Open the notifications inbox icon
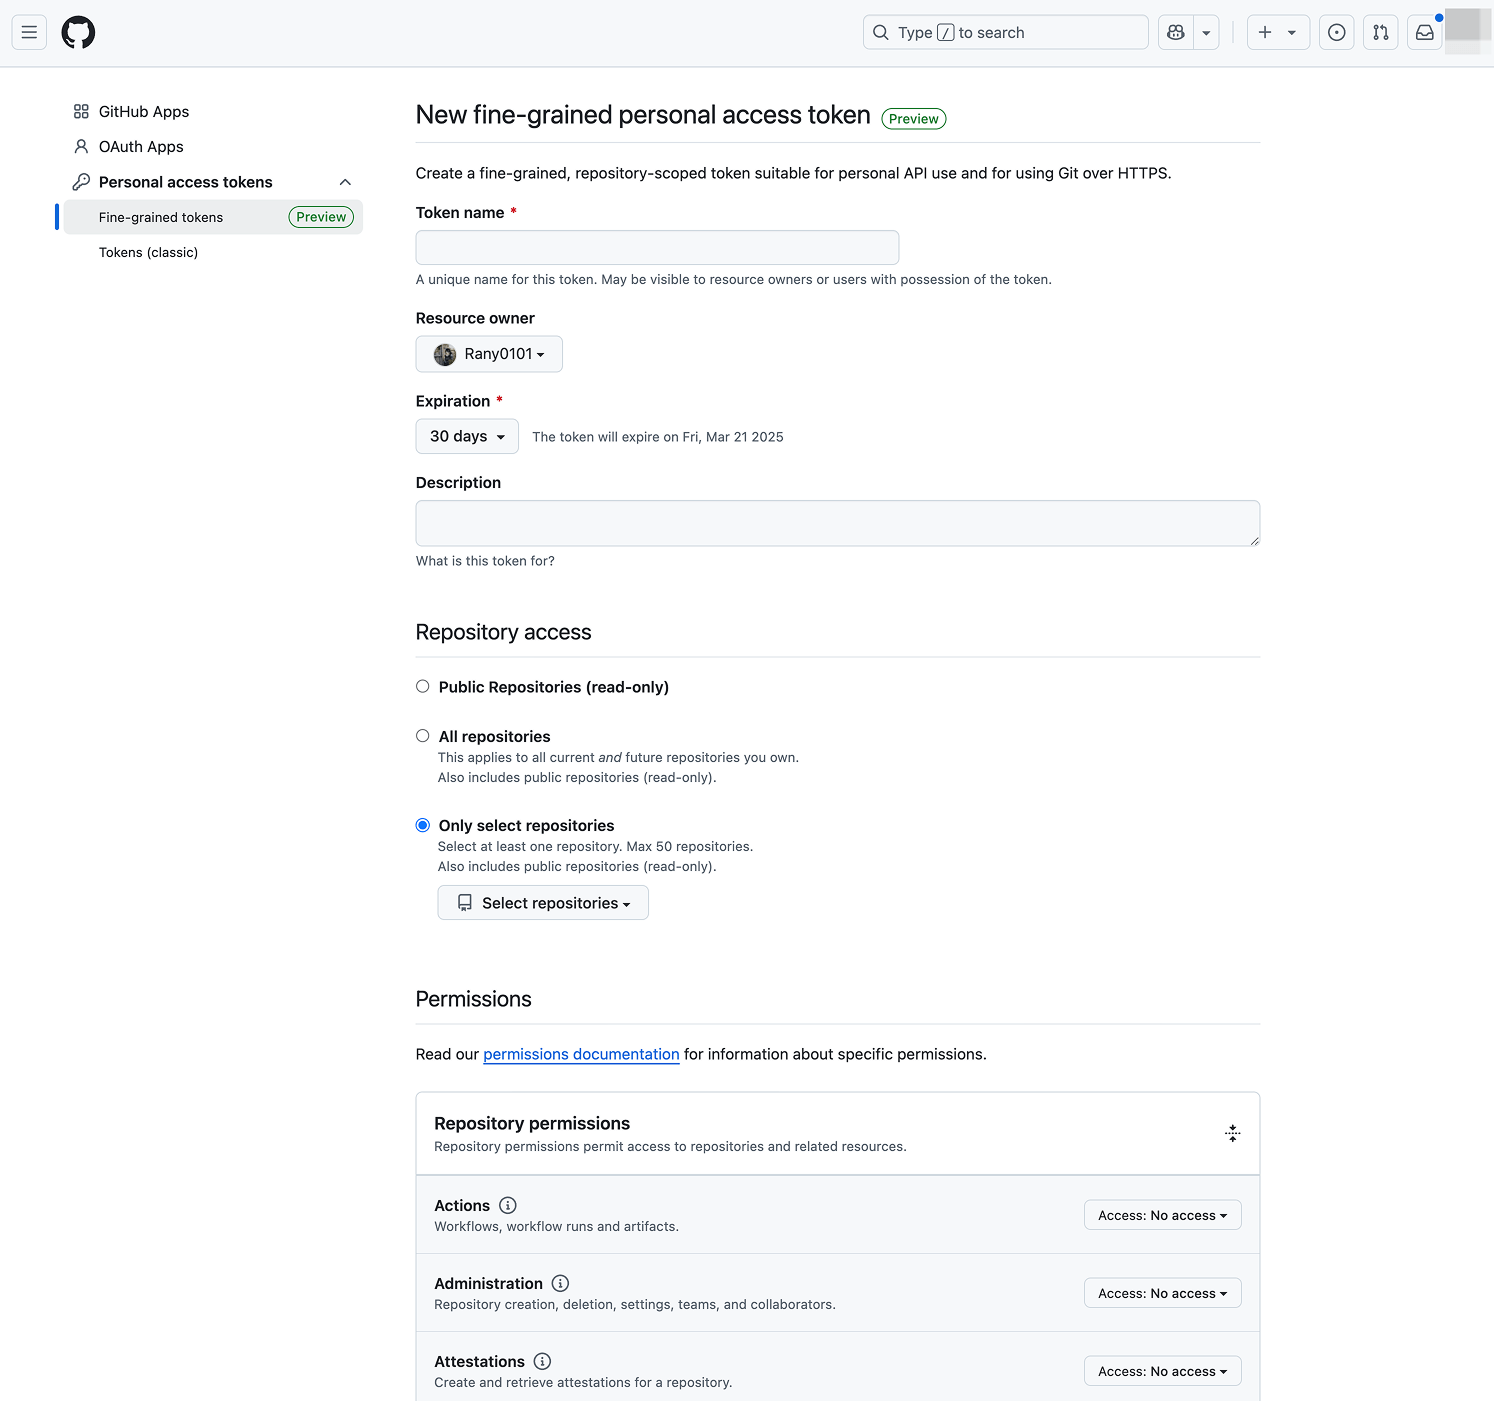 [x=1424, y=32]
